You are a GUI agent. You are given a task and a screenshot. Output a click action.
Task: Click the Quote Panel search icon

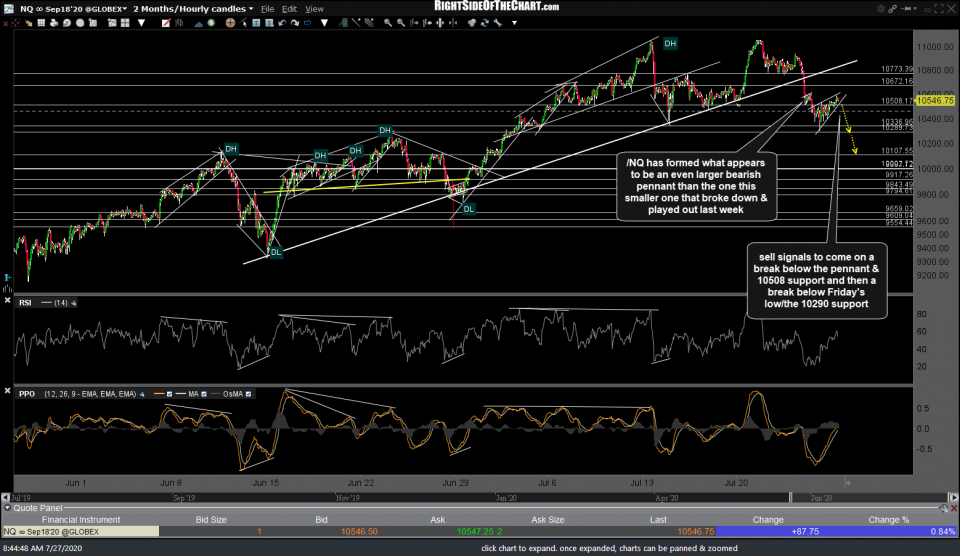coord(944,508)
